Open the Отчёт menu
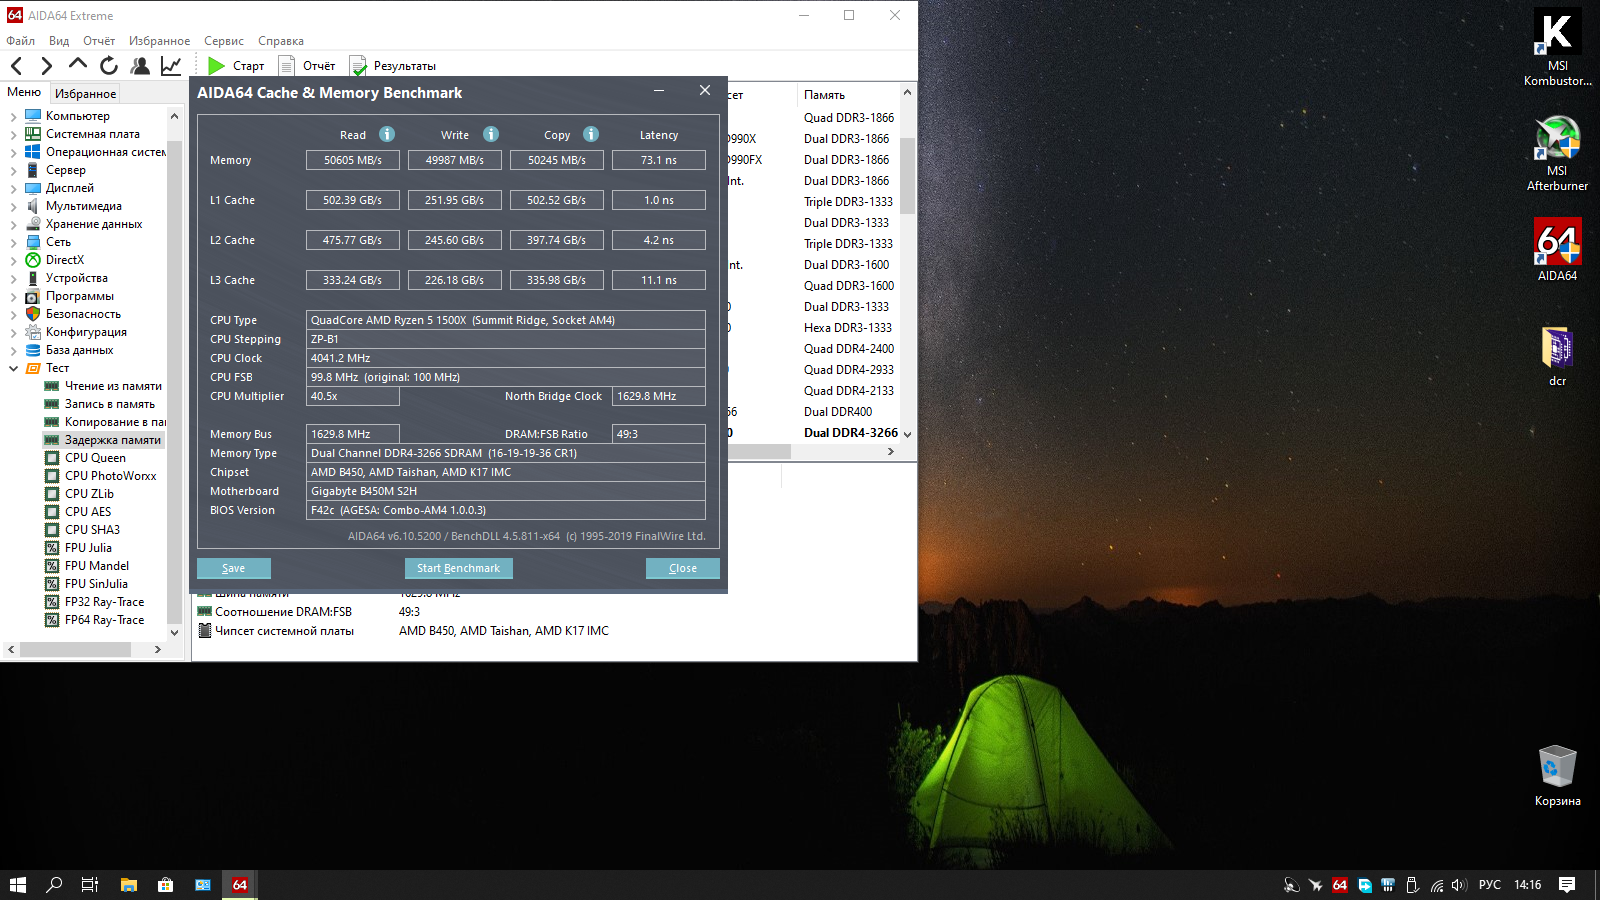Image resolution: width=1600 pixels, height=900 pixels. 99,41
